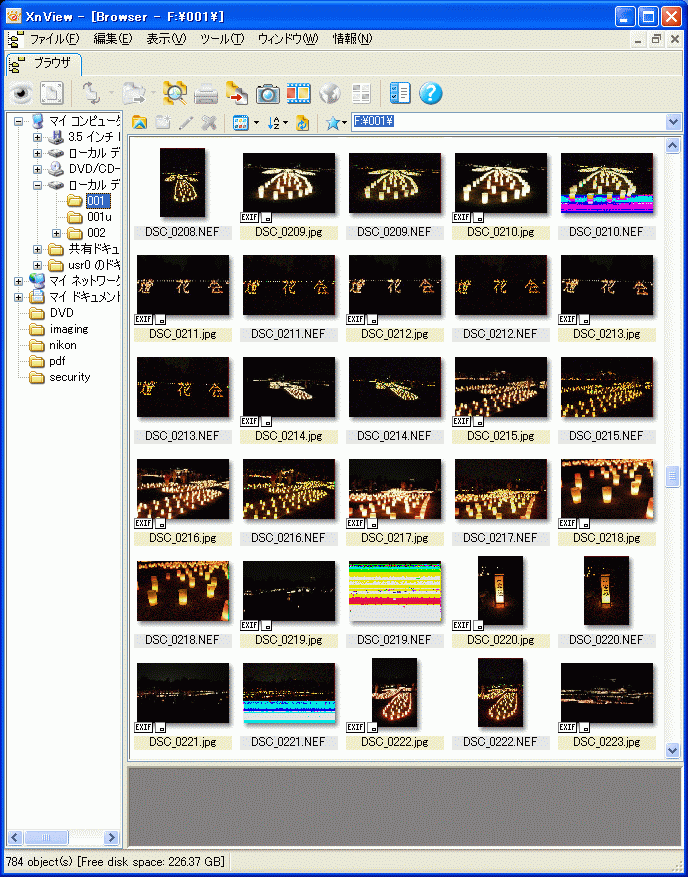Image resolution: width=688 pixels, height=877 pixels.
Task: Click the Print toolbar icon
Action: tap(206, 94)
